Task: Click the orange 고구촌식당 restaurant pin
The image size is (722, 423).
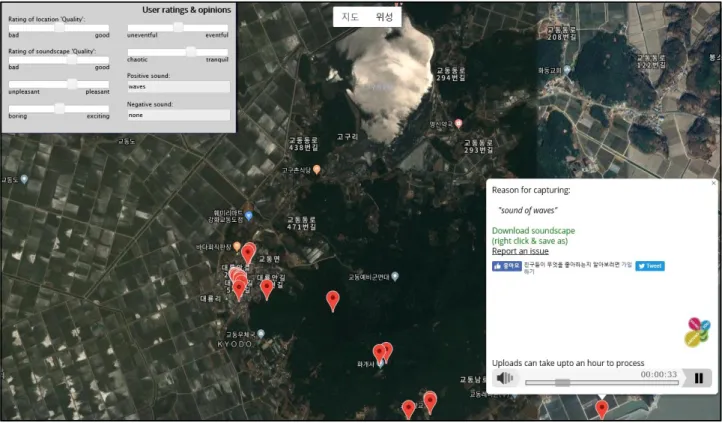Action: (316, 170)
